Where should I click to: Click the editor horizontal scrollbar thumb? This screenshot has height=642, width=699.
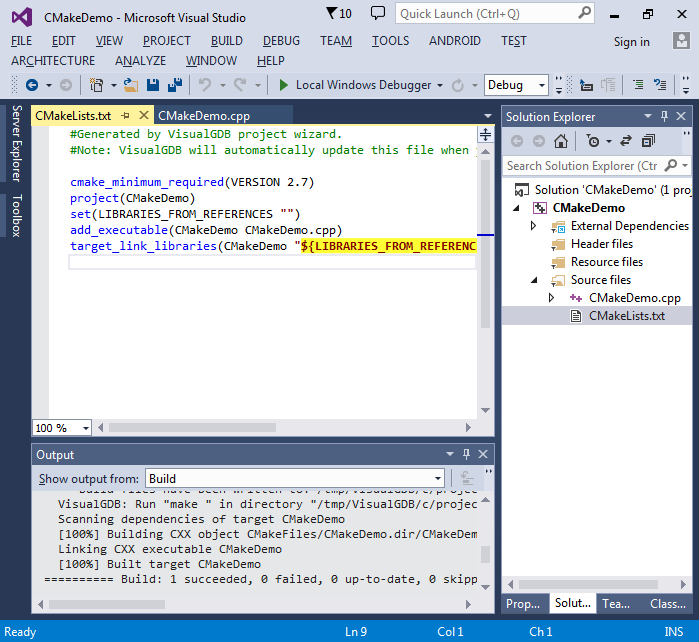(x=192, y=428)
